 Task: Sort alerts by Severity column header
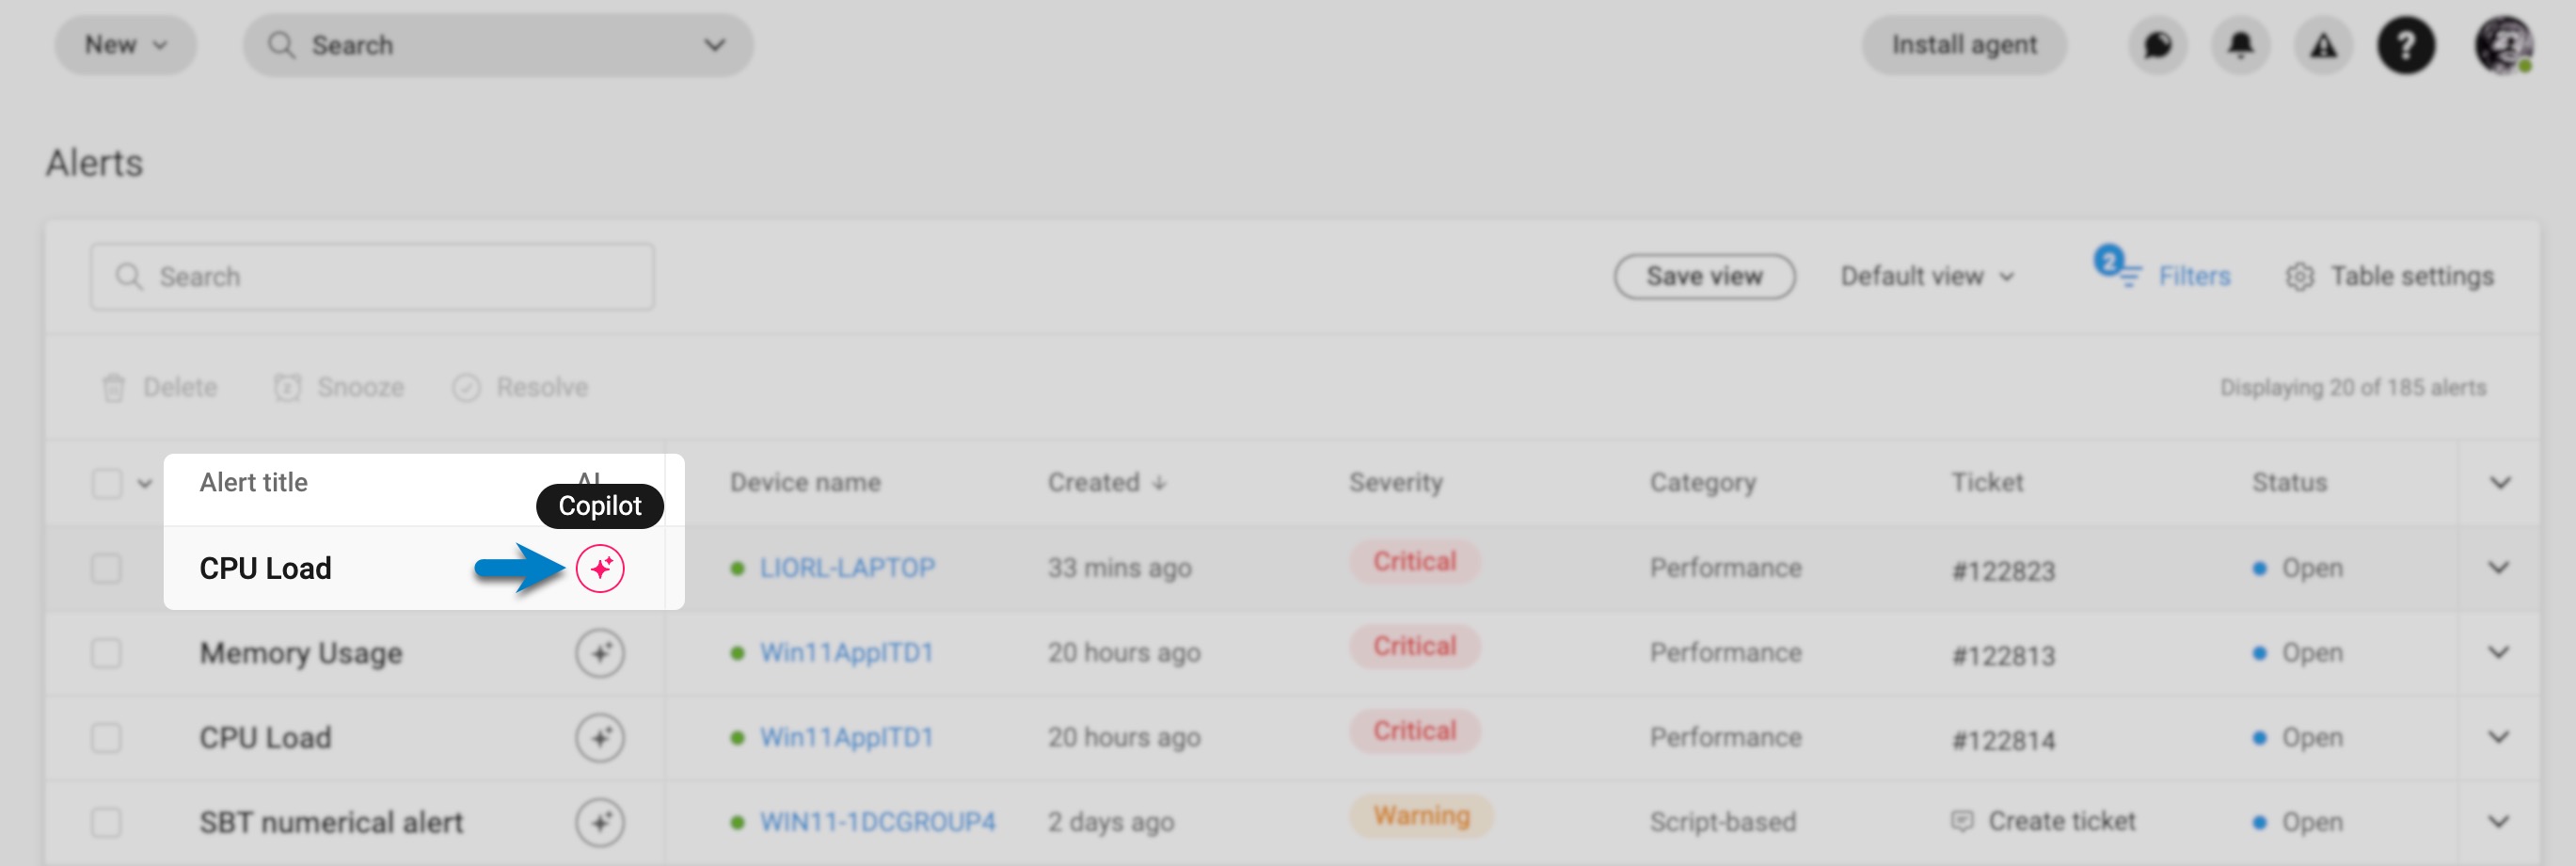1395,482
